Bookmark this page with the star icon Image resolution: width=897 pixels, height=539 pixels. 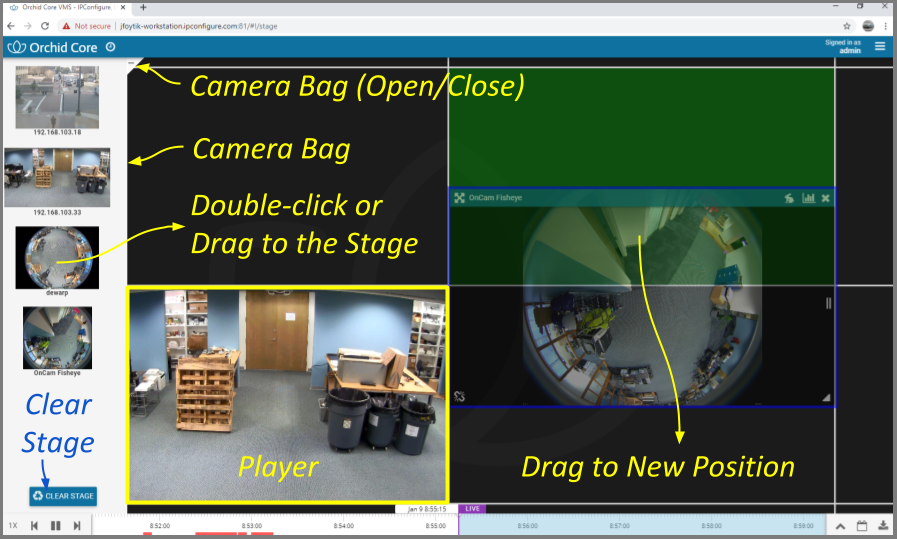(x=847, y=26)
